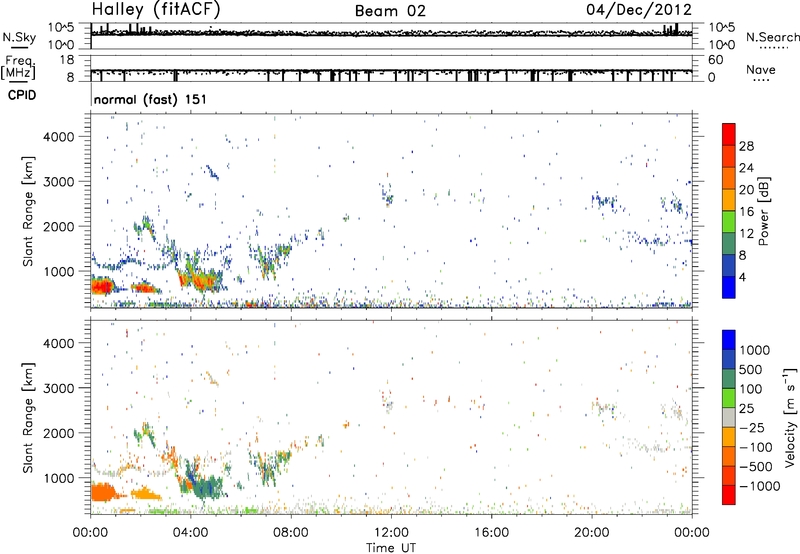Screen dimensions: 800x554
Task: Pick the orange -100 to -500 velocity swatch
Action: point(729,456)
